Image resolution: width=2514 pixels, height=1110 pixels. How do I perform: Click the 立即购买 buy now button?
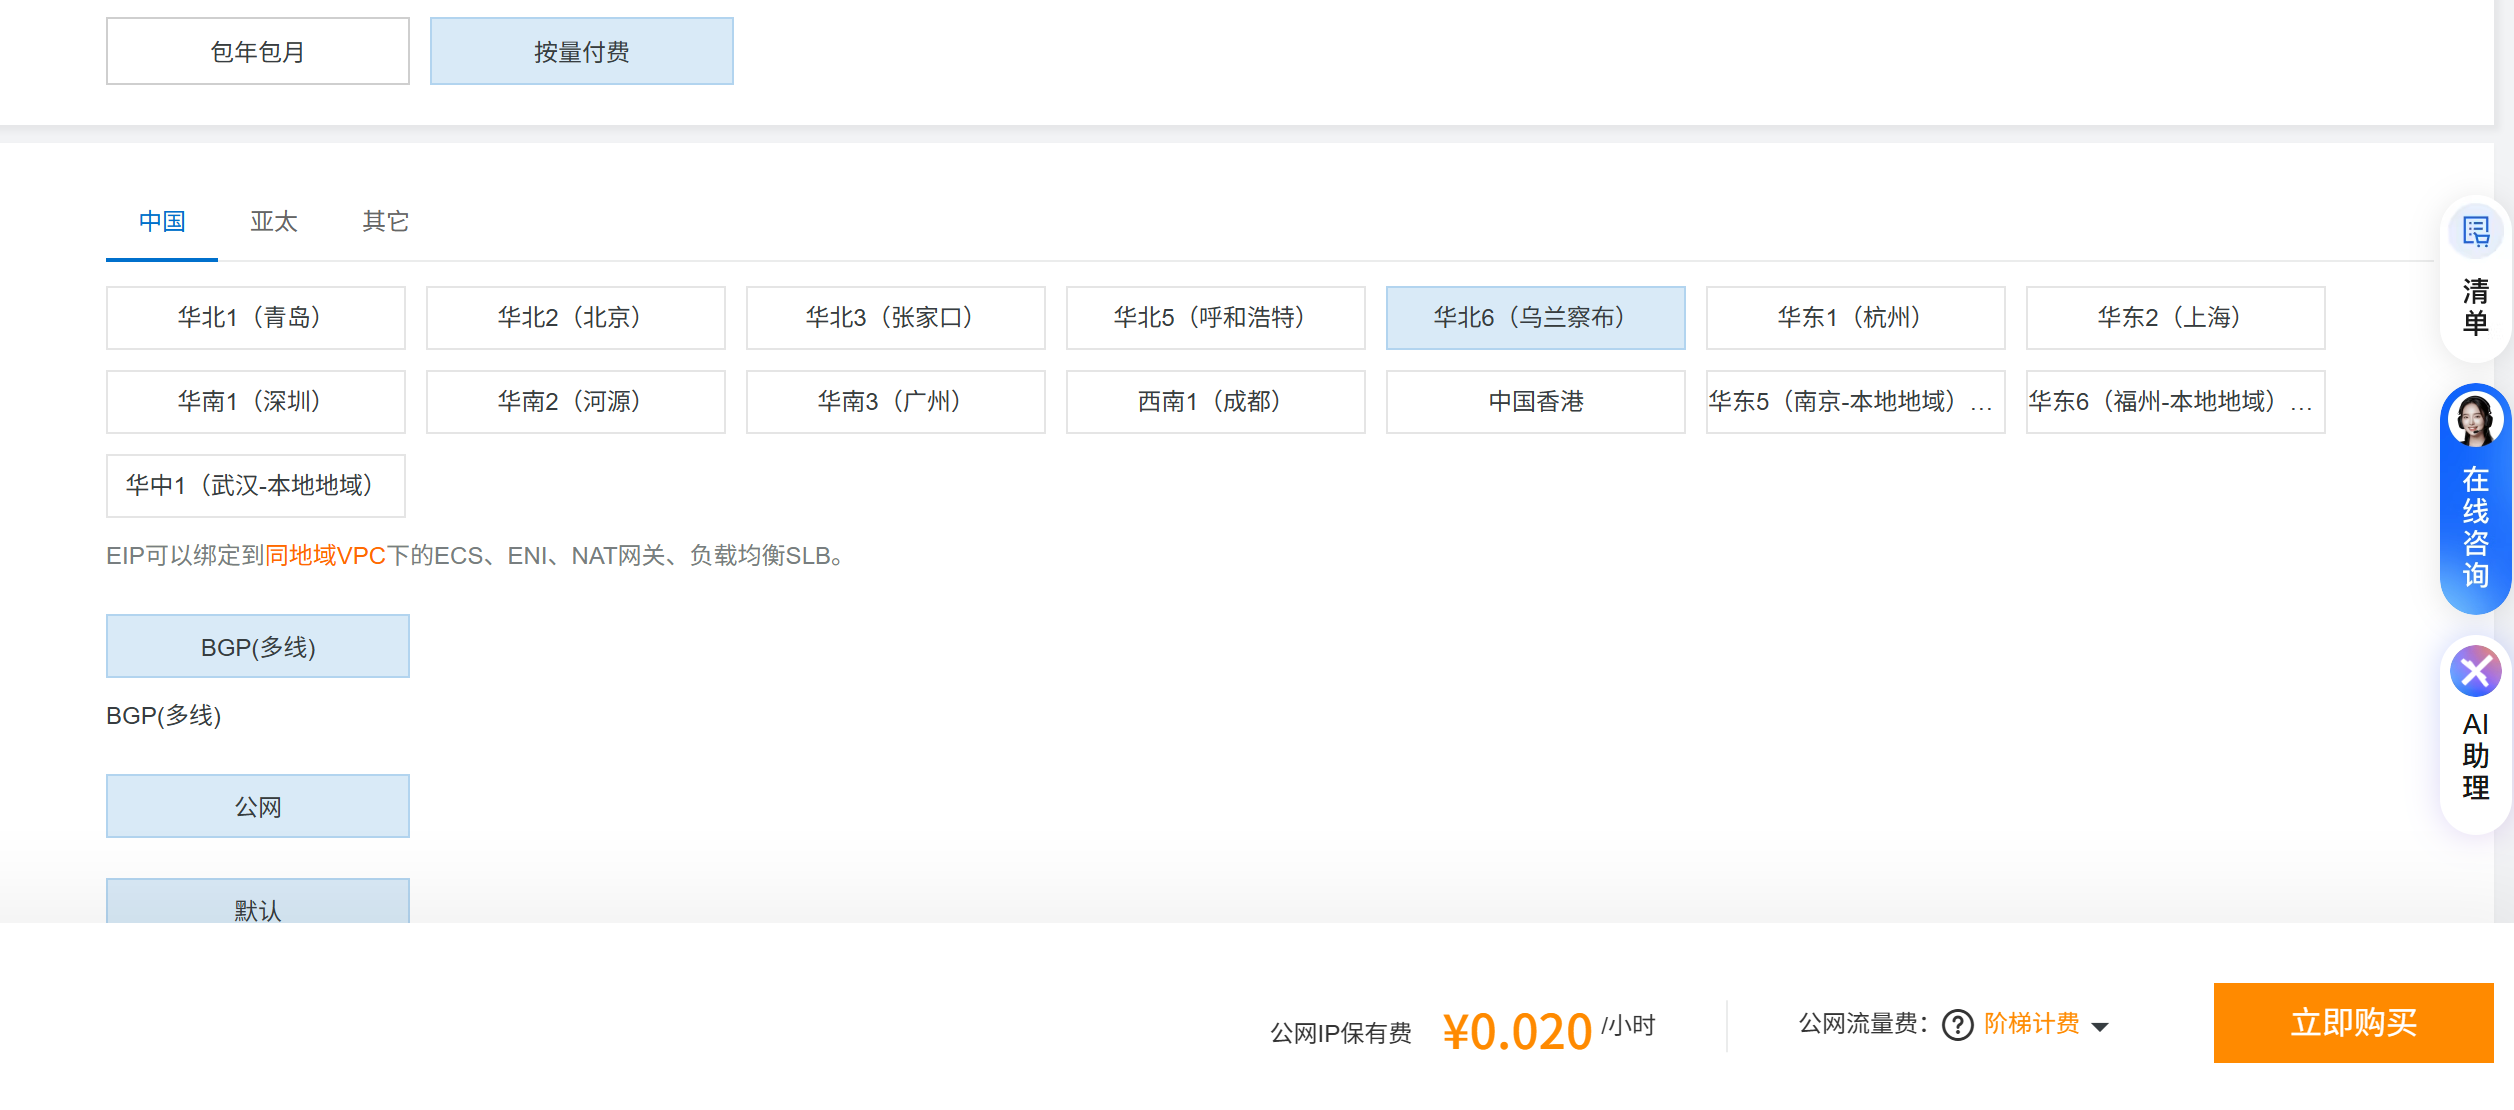click(x=2352, y=1023)
